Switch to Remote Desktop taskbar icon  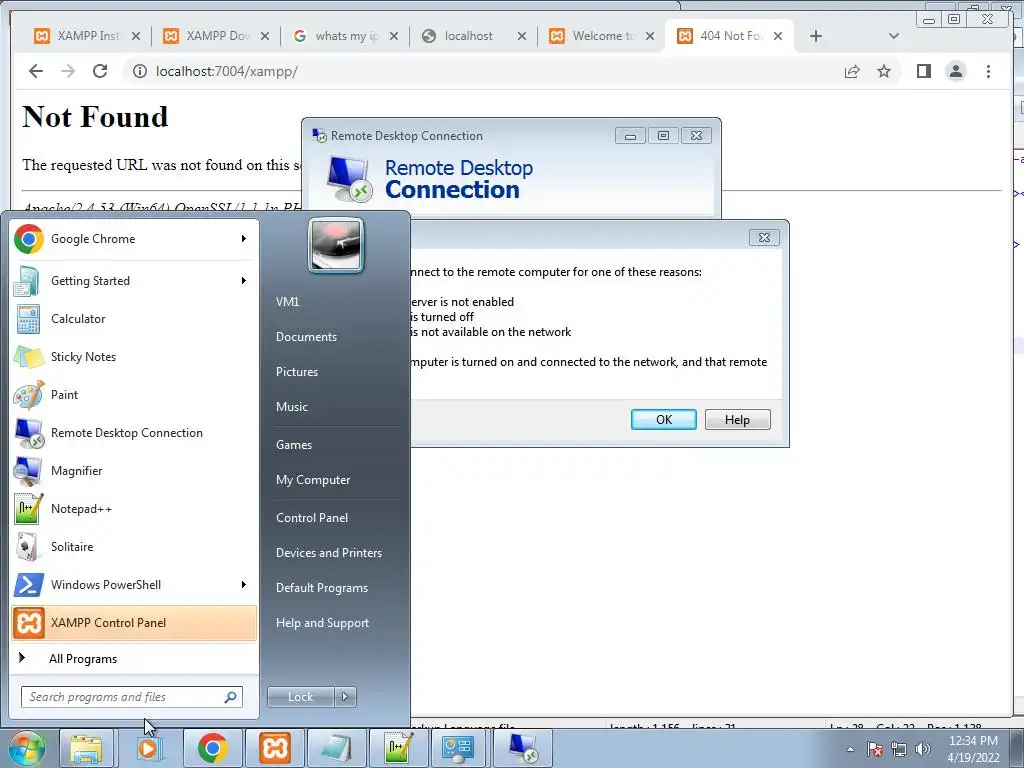pyautogui.click(x=522, y=748)
